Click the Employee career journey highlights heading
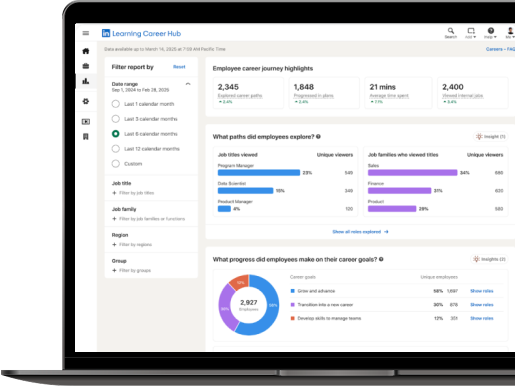 [x=263, y=68]
